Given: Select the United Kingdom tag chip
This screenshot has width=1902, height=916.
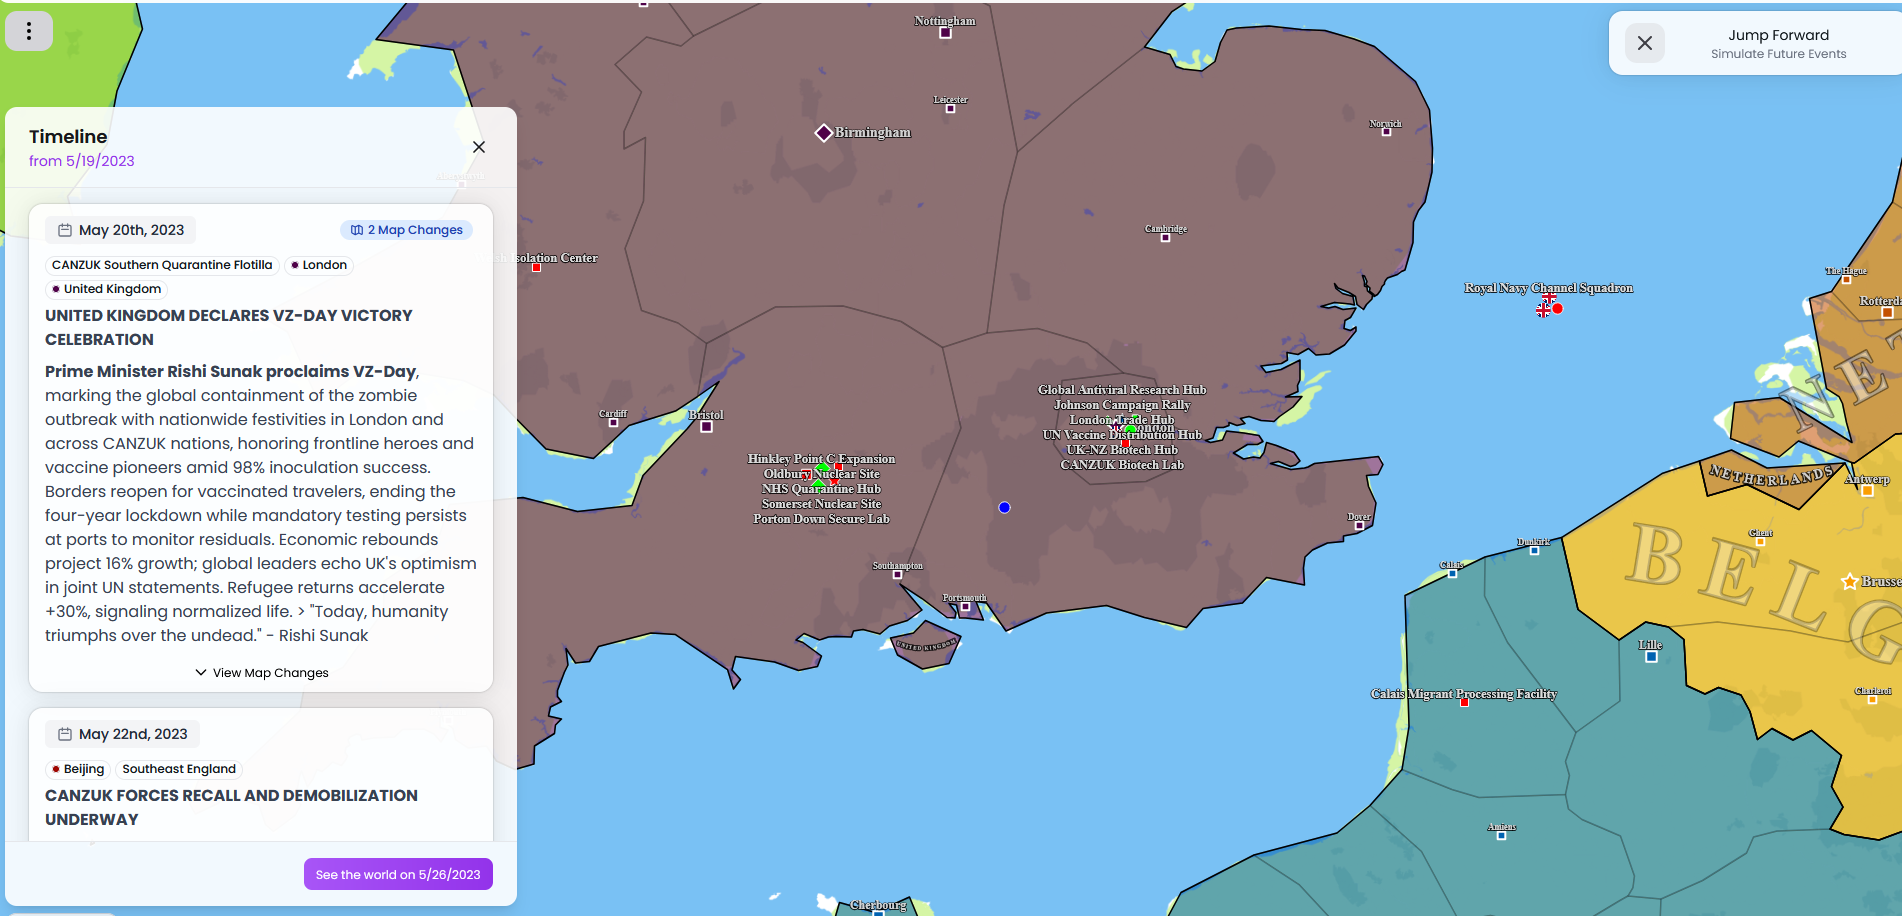Looking at the screenshot, I should [x=106, y=289].
